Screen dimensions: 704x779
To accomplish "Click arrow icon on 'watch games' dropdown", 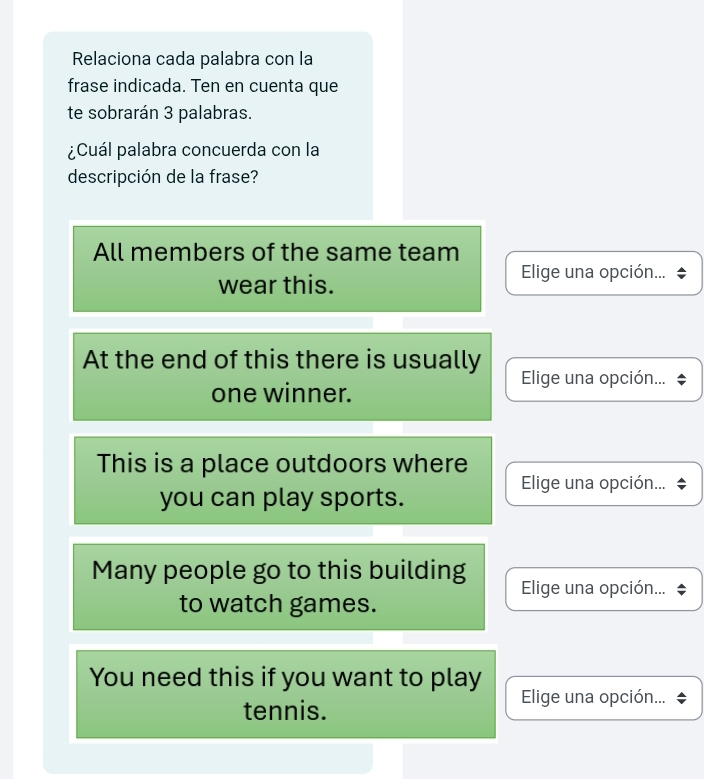I will point(682,588).
